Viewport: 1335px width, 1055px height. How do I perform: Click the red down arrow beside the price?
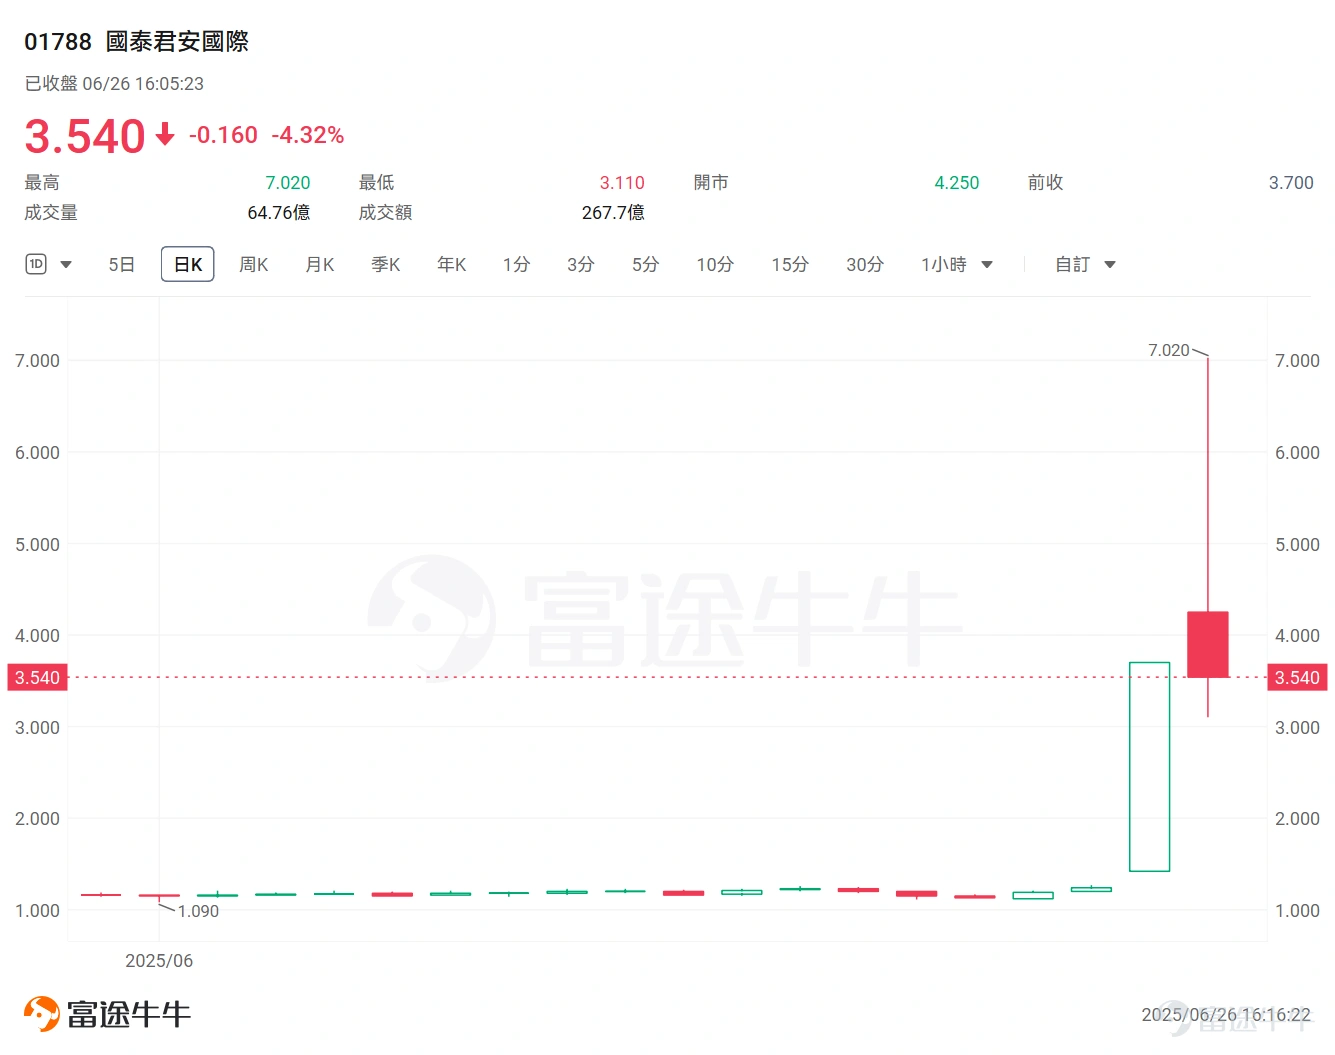tap(164, 135)
